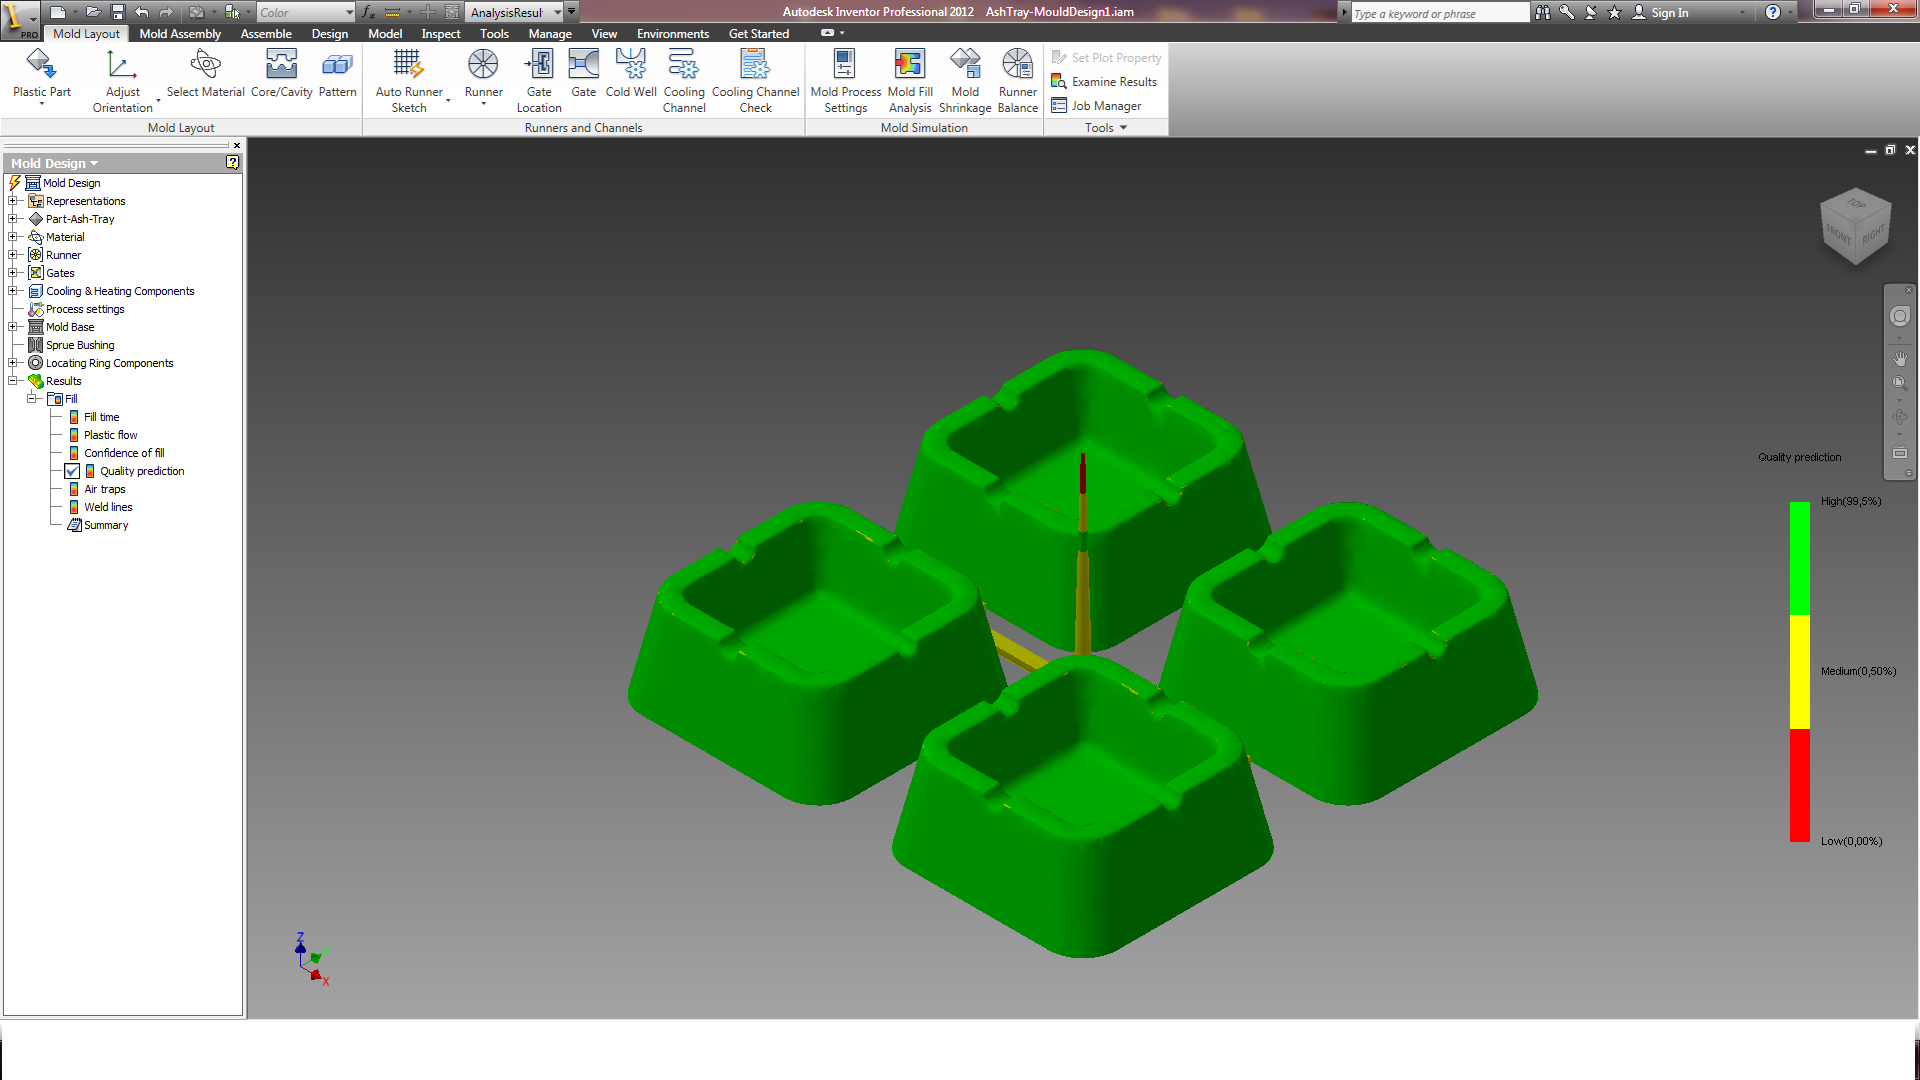Open the Job Manager
Screen dimensions: 1920x1080
pyautogui.click(x=1096, y=106)
